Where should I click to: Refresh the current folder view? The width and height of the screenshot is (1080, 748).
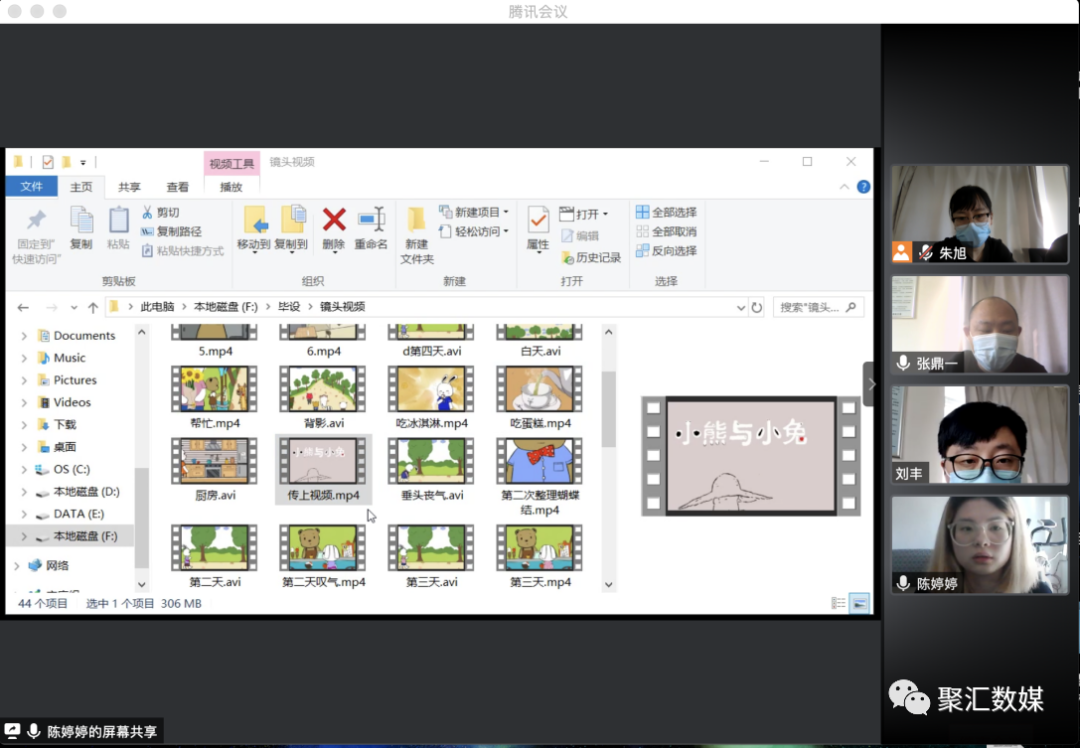click(x=757, y=308)
